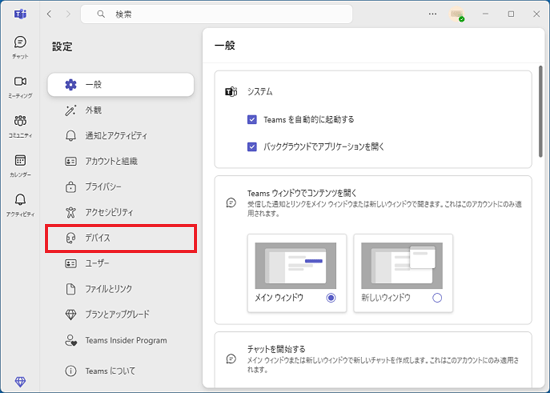The image size is (550, 393).
Task: Click the info icon beside Teams について
Action: (71, 371)
